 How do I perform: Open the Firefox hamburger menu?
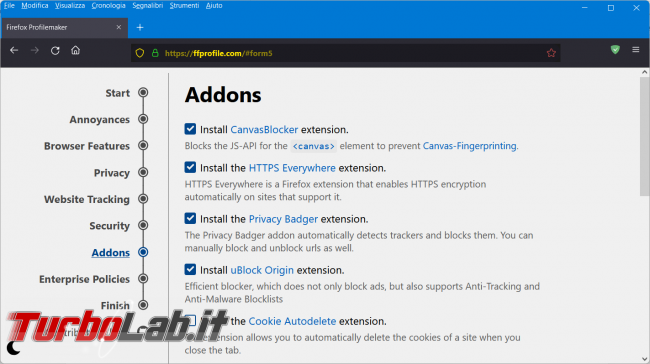636,50
